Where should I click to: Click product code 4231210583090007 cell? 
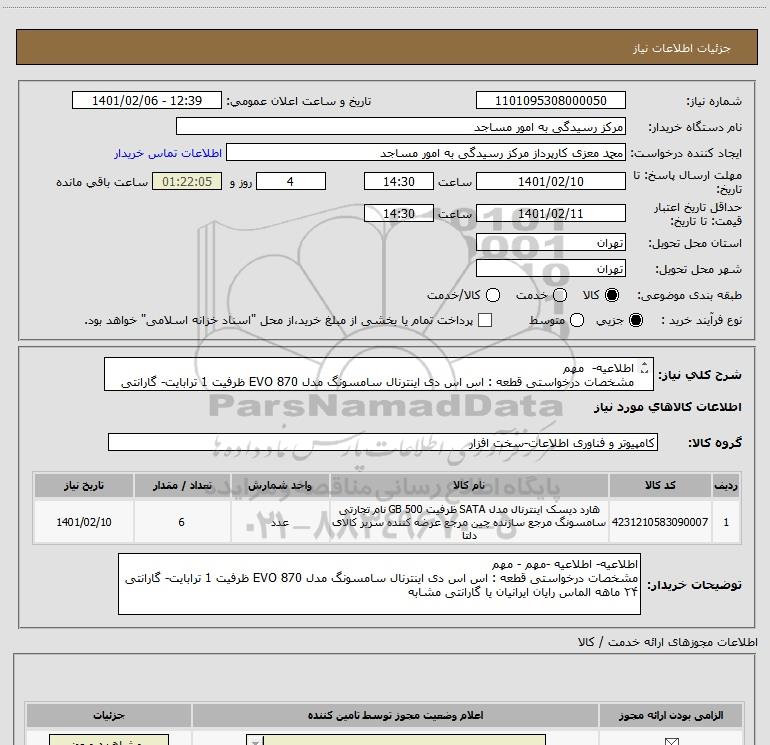point(660,522)
